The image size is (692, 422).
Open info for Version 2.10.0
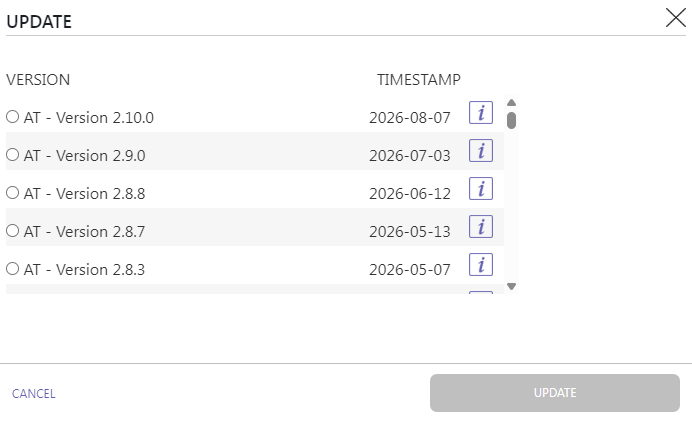481,113
